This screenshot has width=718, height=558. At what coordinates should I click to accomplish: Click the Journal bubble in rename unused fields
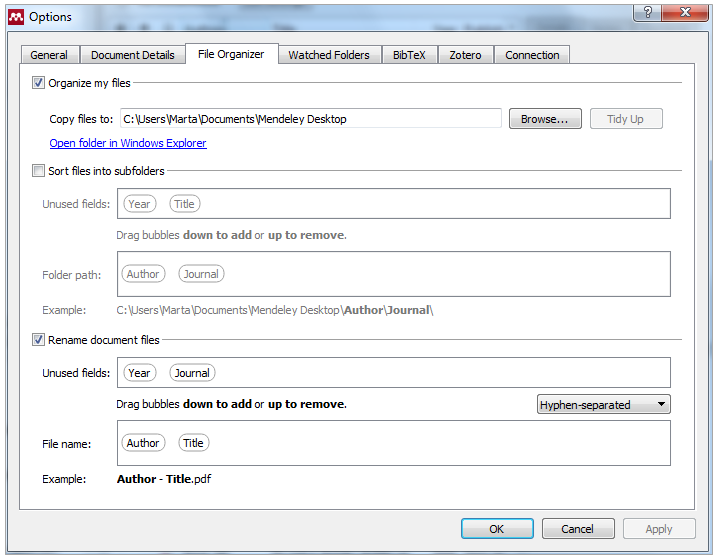point(192,373)
